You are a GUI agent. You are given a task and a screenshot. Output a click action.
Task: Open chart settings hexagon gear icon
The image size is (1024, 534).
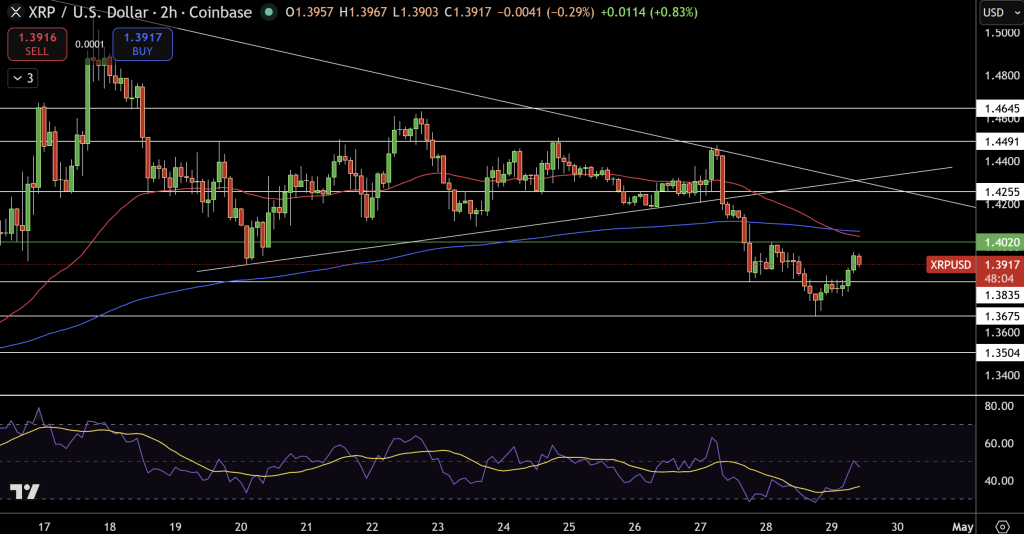(x=1002, y=525)
